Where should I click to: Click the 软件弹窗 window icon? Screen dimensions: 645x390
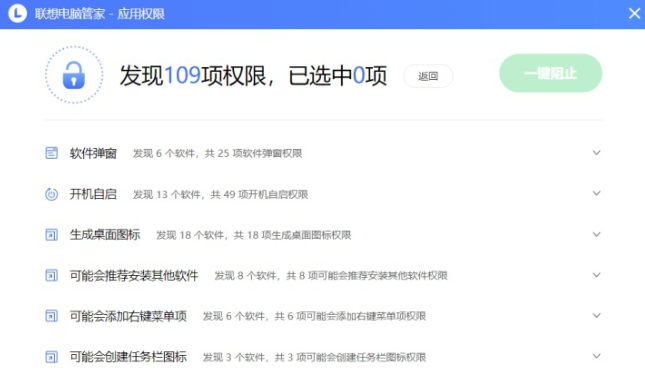[51, 153]
